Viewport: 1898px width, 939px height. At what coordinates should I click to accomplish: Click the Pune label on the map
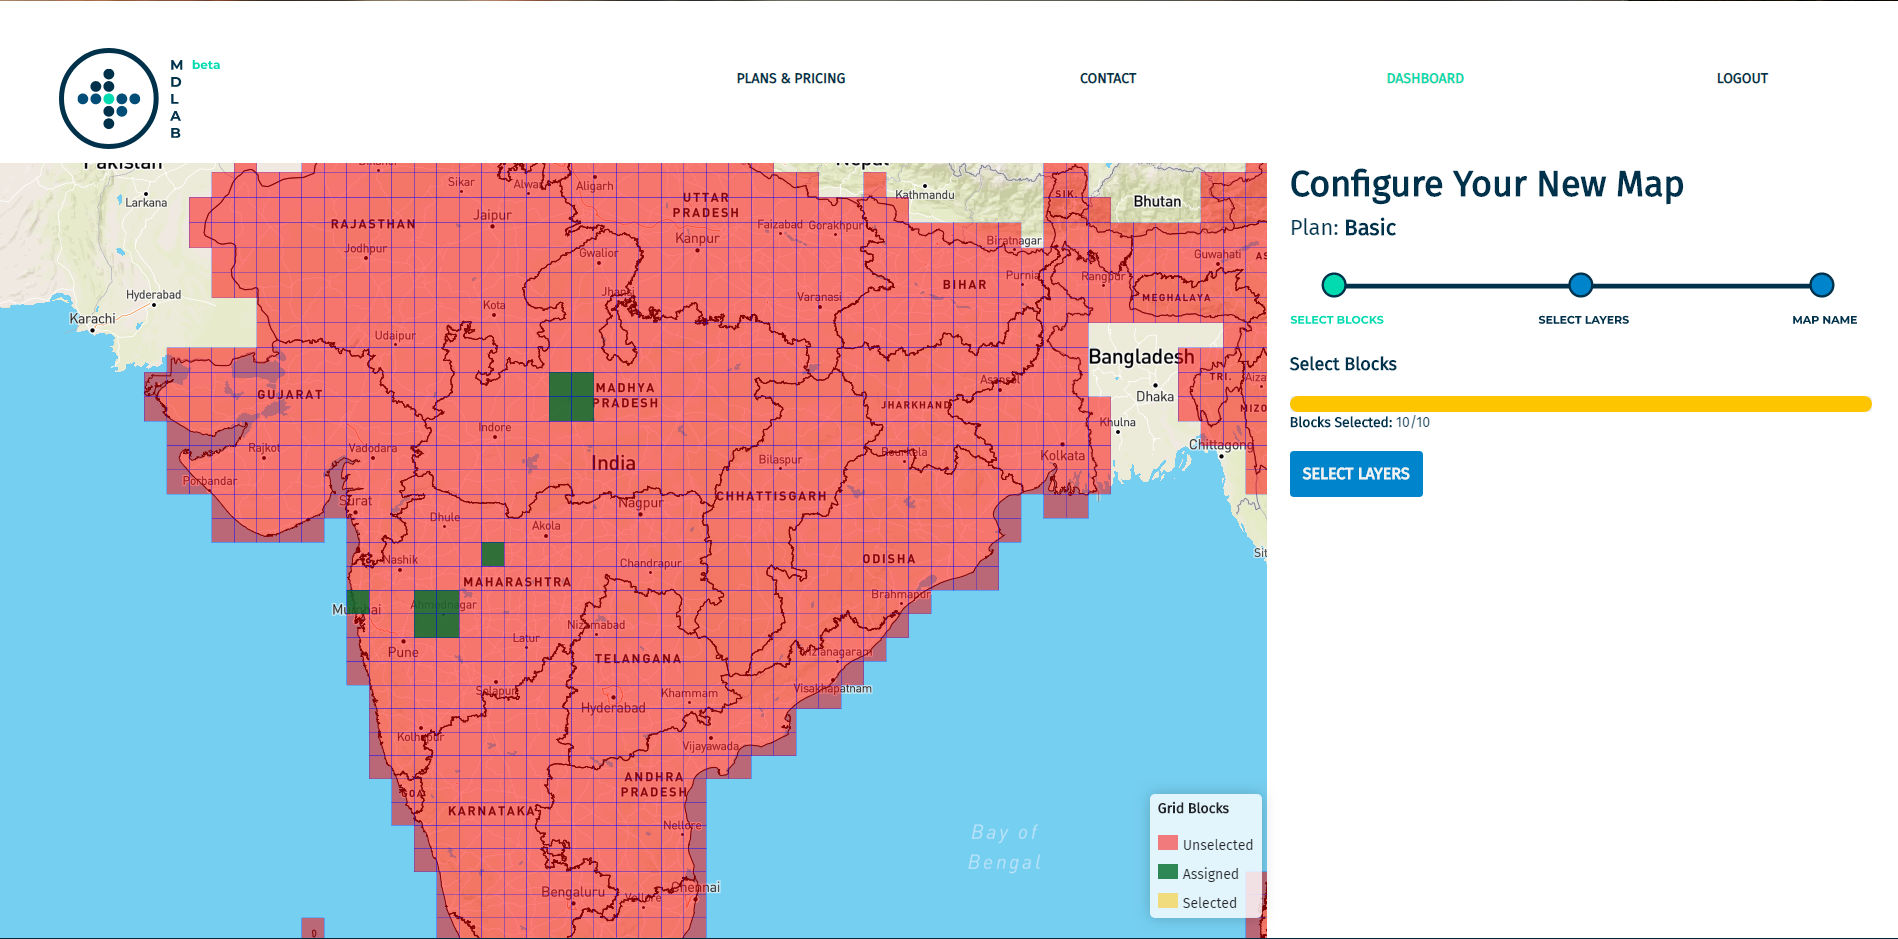click(403, 652)
